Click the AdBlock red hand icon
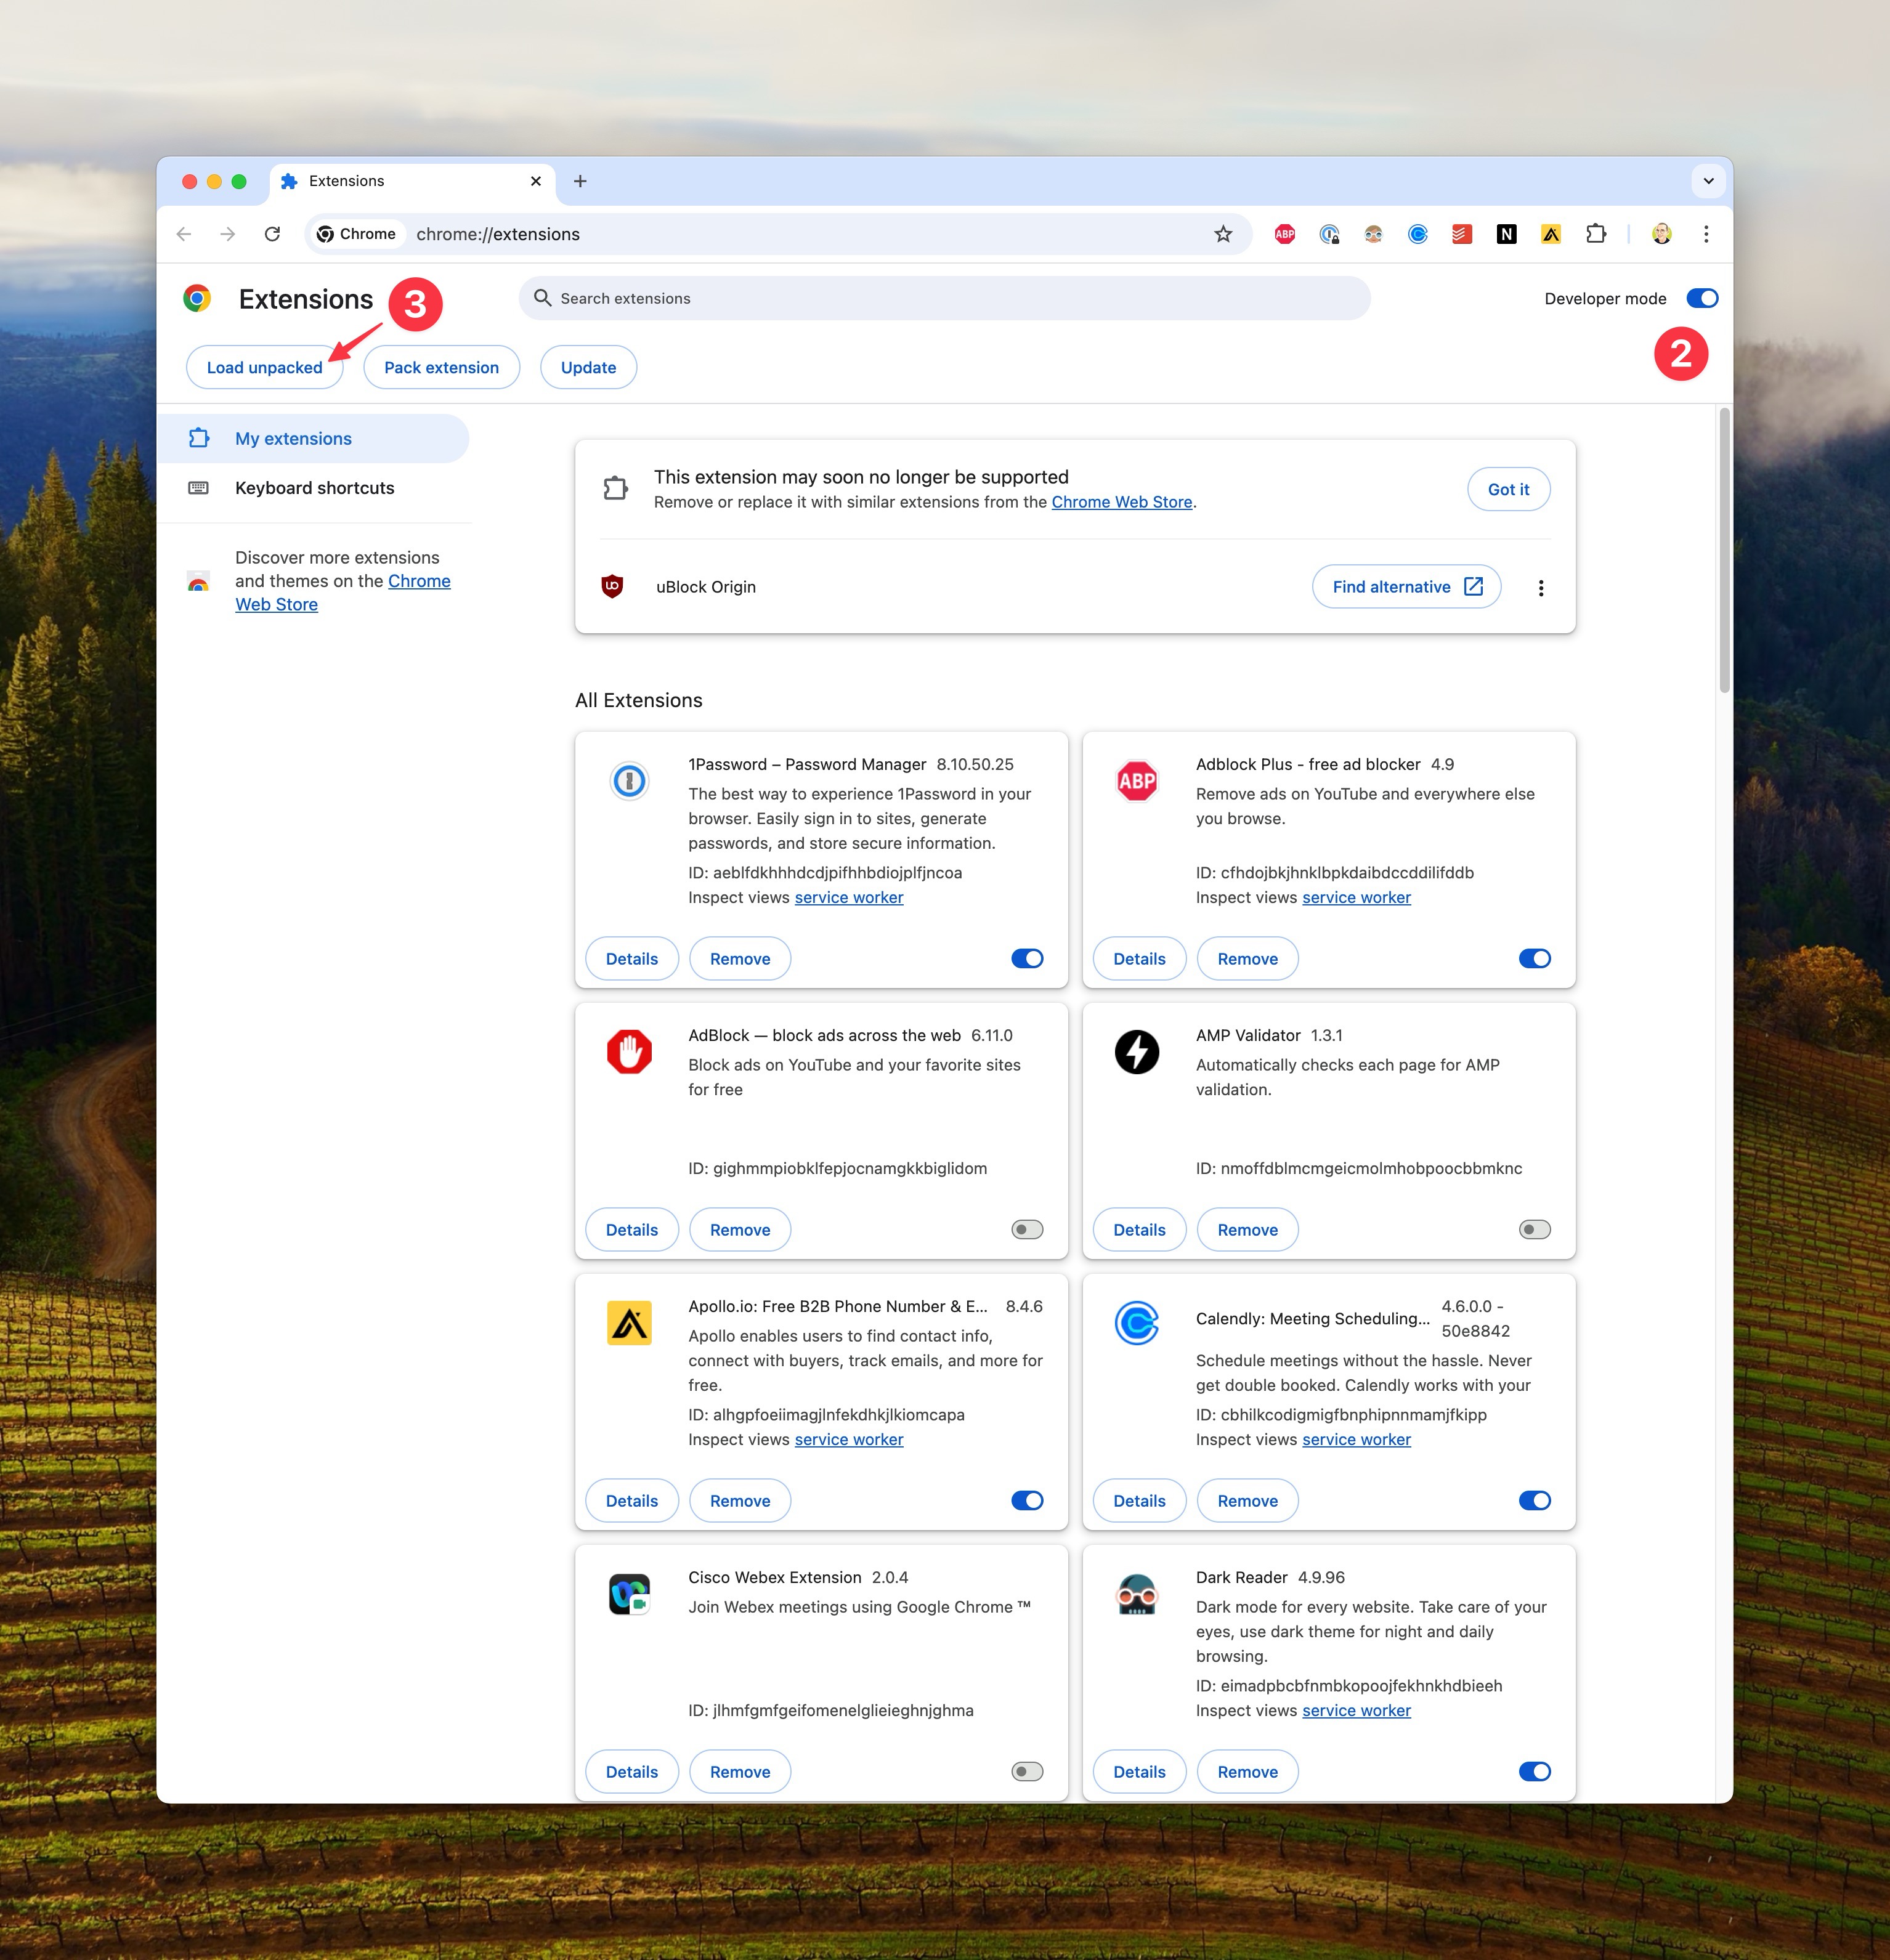 (x=629, y=1052)
